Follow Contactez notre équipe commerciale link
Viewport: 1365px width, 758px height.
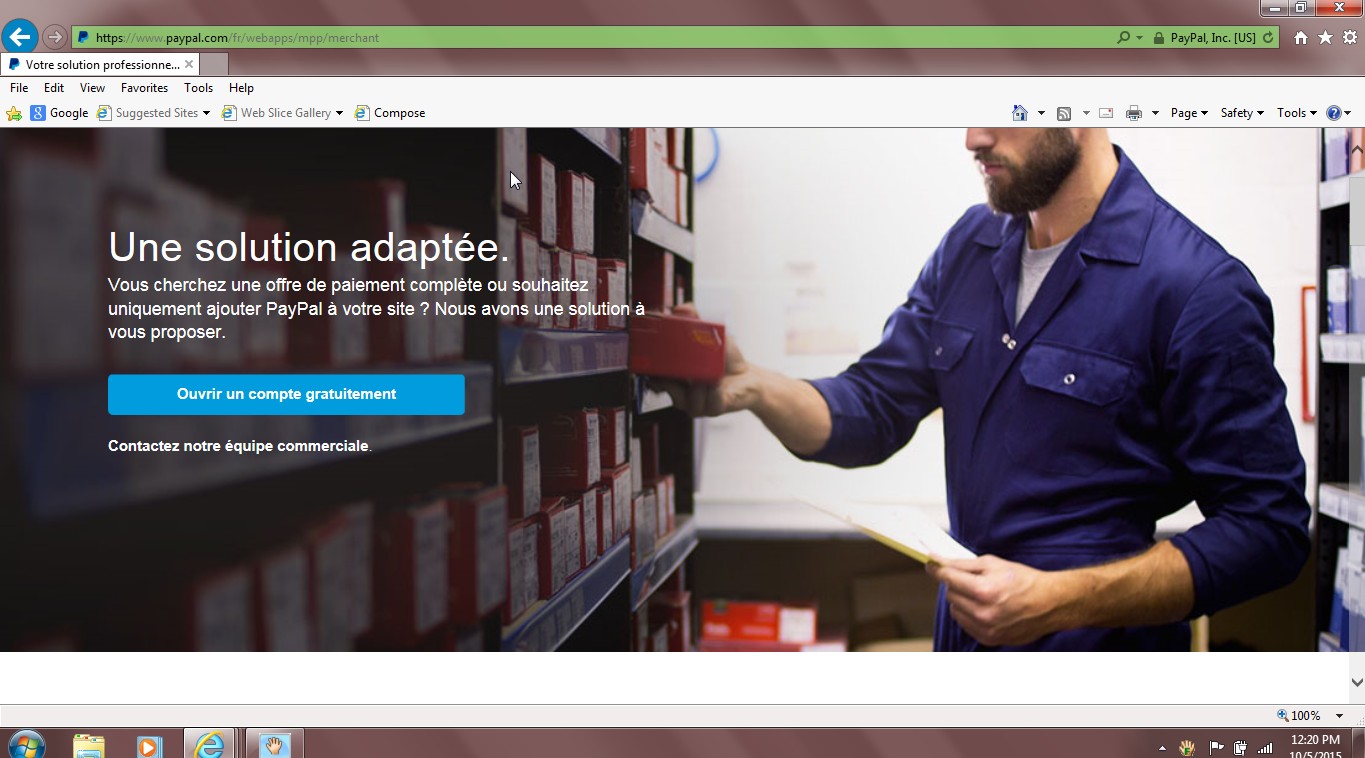[x=238, y=446]
